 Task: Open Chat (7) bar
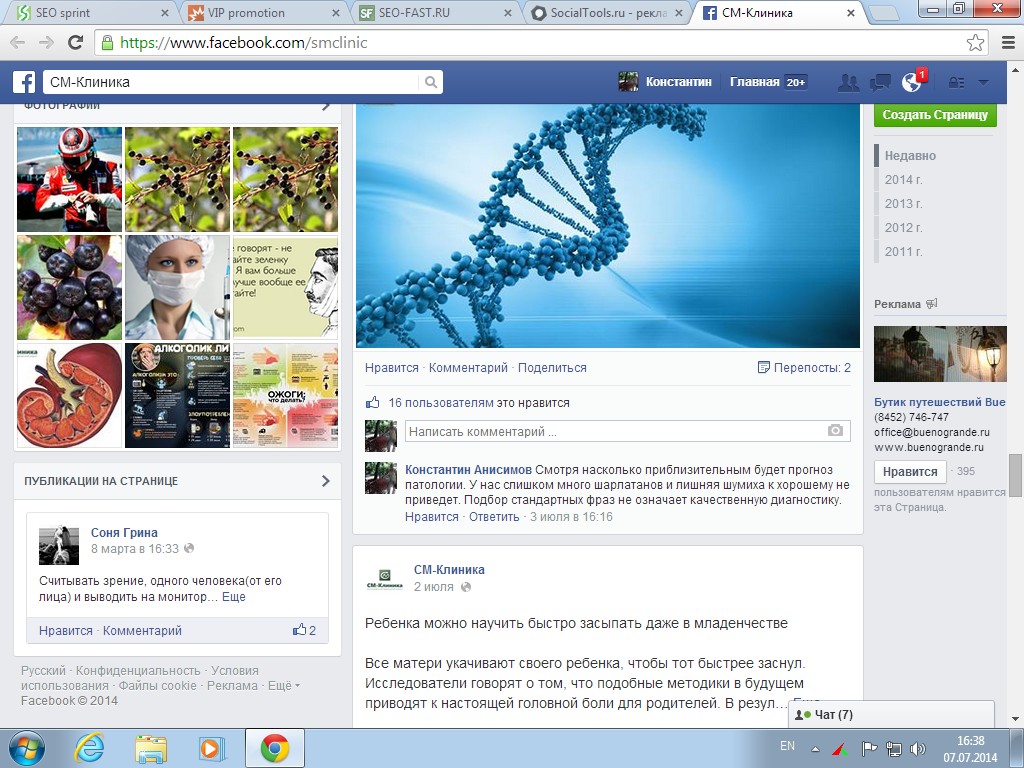[x=891, y=714]
